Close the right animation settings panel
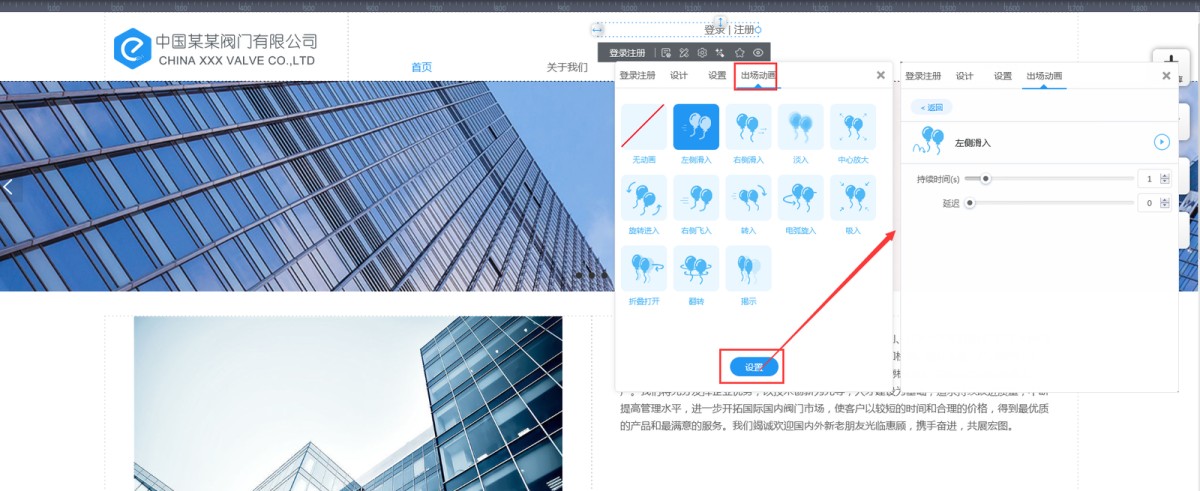 click(1166, 75)
